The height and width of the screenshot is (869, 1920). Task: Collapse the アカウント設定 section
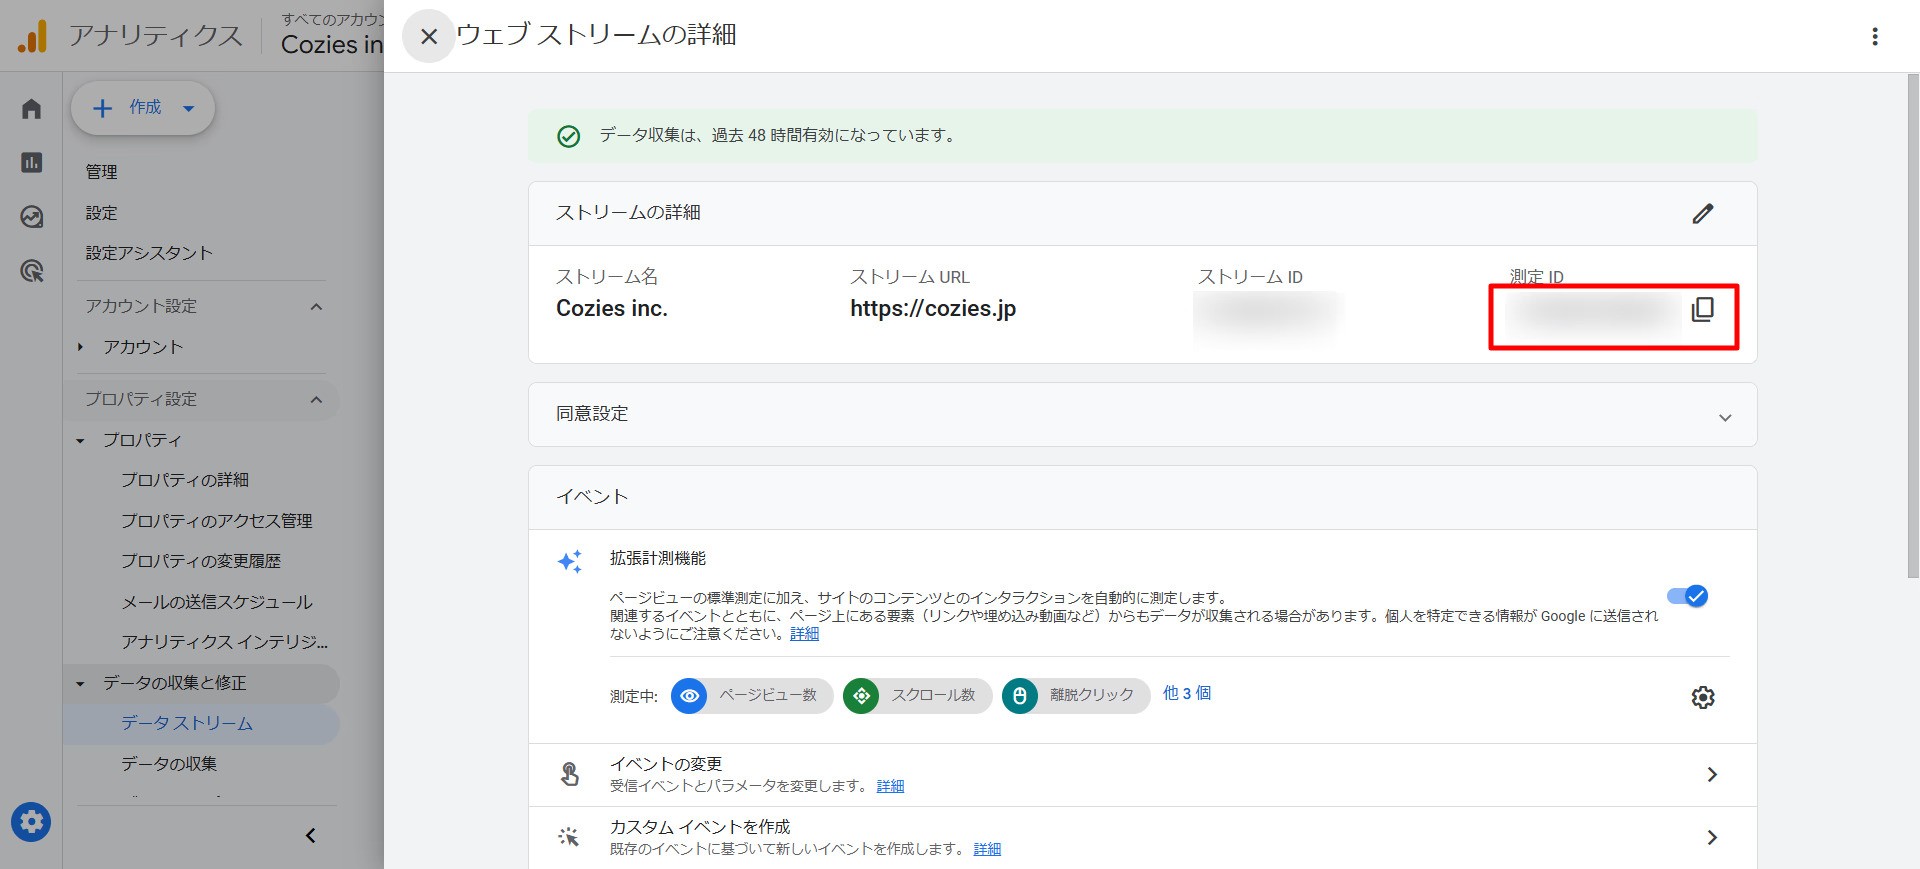[x=316, y=306]
